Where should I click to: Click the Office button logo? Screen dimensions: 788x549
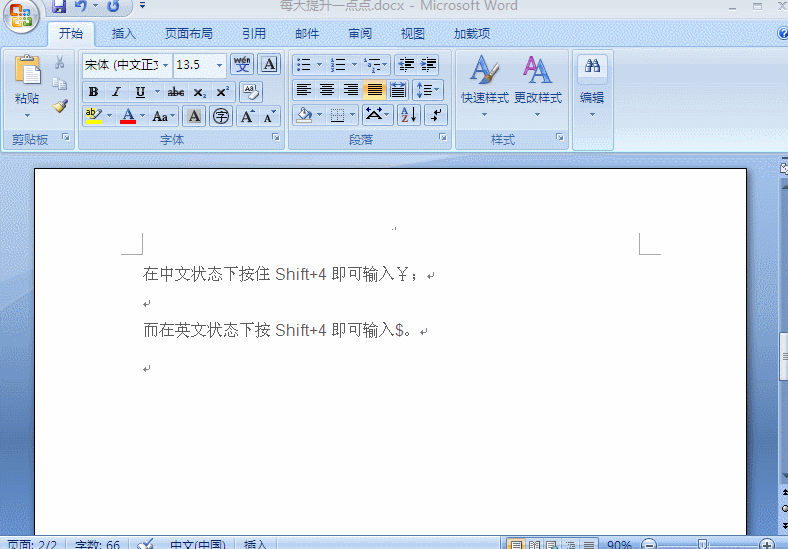click(x=21, y=15)
